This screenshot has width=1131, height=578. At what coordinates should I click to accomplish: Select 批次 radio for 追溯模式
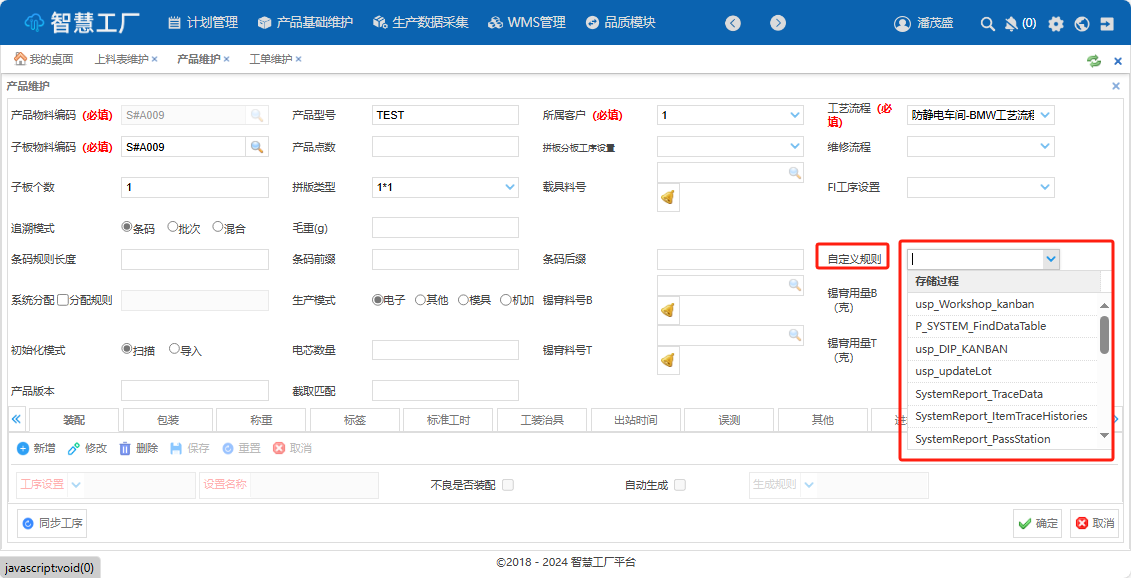(x=173, y=227)
